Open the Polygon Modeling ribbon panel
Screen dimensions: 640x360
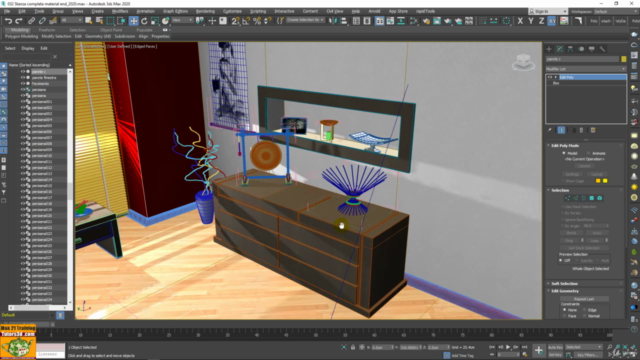coord(21,36)
